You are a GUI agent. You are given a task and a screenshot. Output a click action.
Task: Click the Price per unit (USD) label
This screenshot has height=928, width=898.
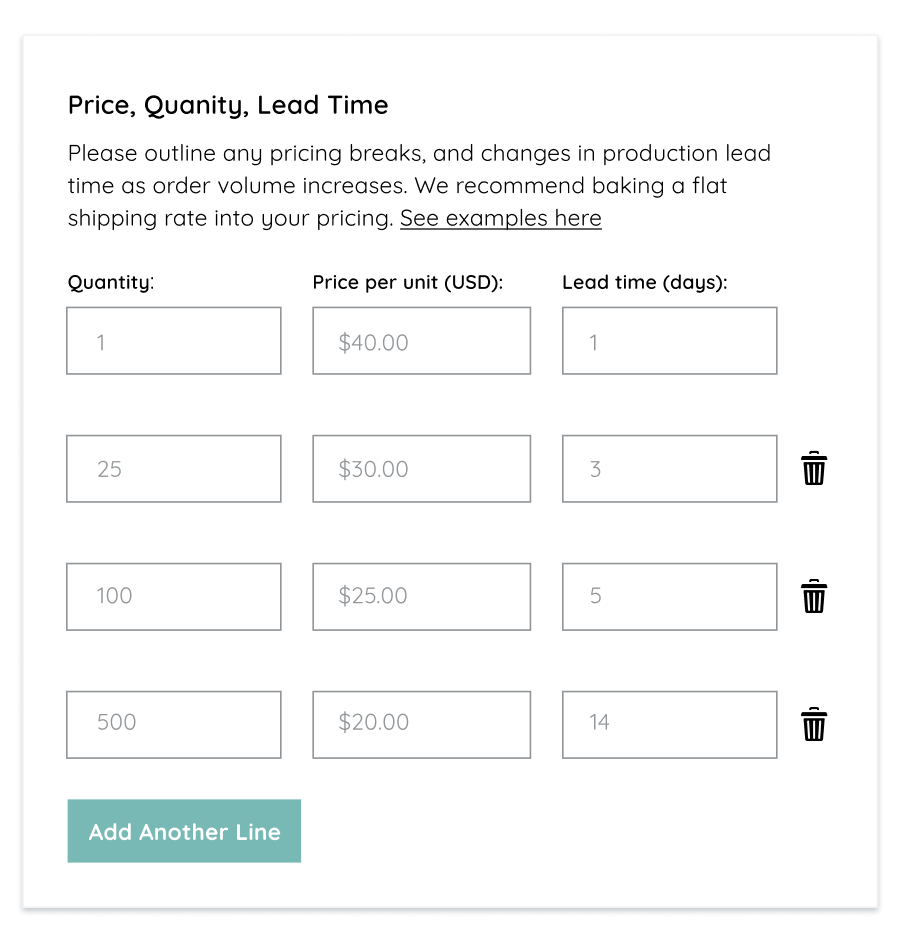pos(407,283)
